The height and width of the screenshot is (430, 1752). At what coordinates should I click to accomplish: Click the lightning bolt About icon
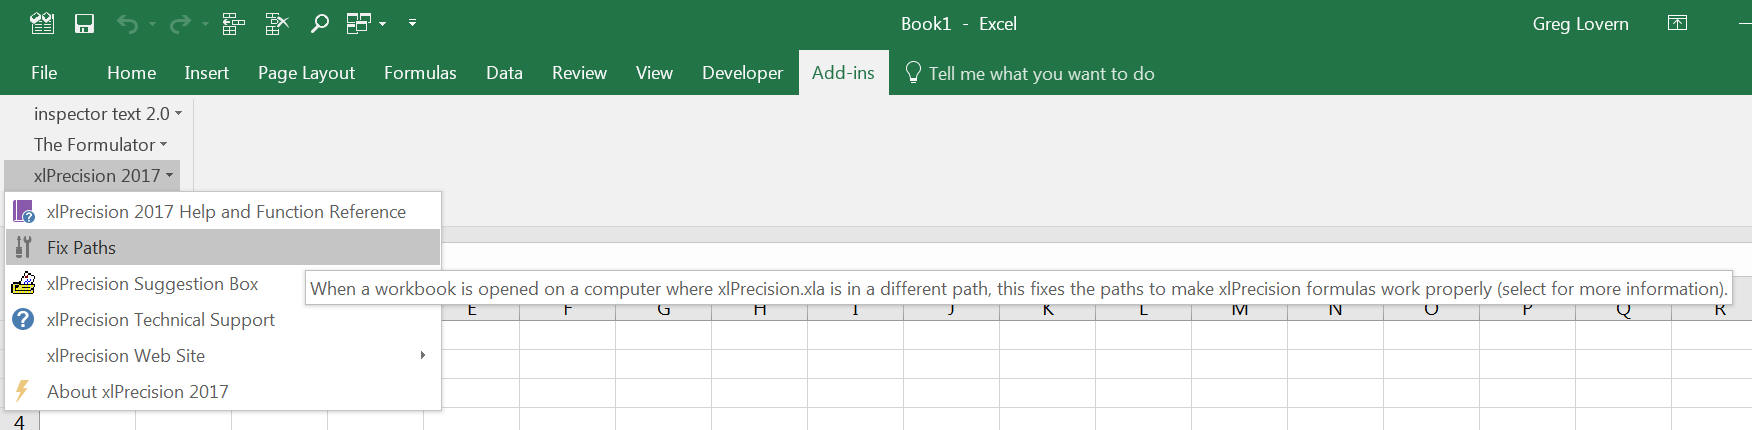click(x=22, y=391)
